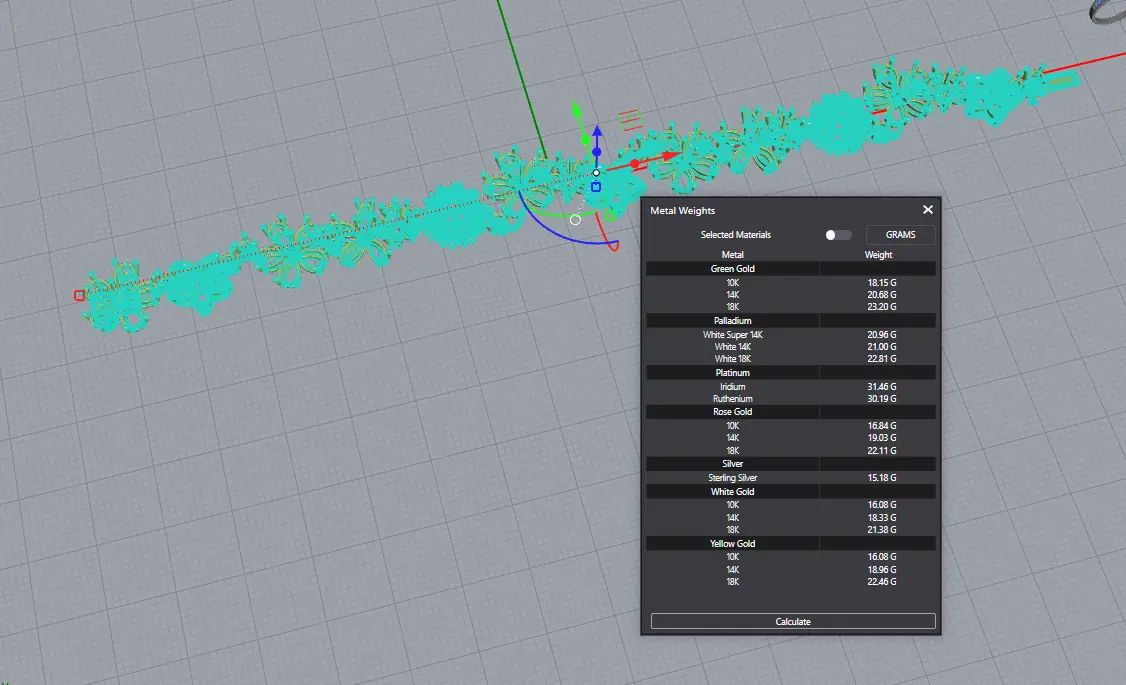This screenshot has width=1126, height=685.
Task: Click the Metal column header
Action: pyautogui.click(x=732, y=255)
